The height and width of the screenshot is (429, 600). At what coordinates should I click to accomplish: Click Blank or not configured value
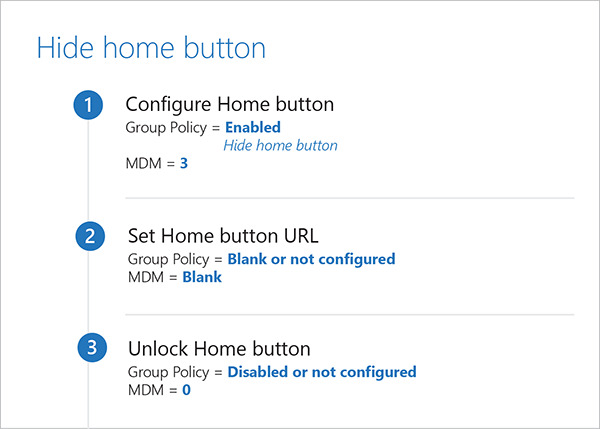tap(311, 259)
